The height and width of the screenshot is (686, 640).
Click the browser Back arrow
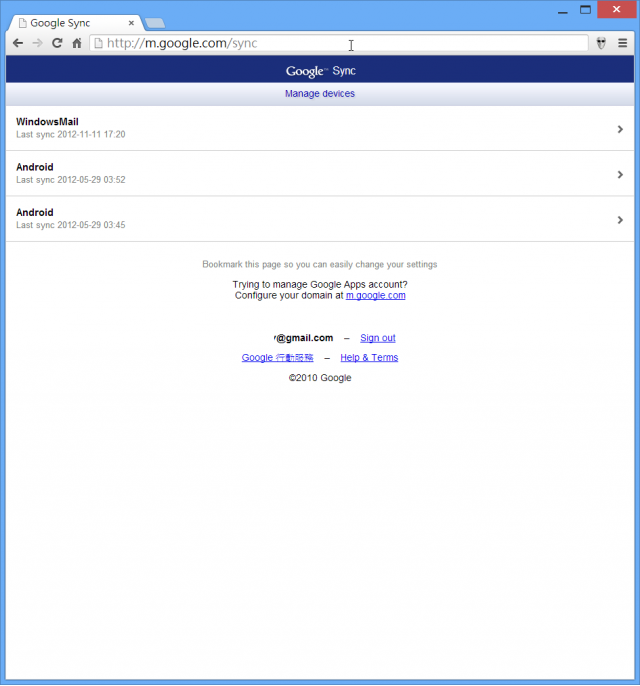18,43
